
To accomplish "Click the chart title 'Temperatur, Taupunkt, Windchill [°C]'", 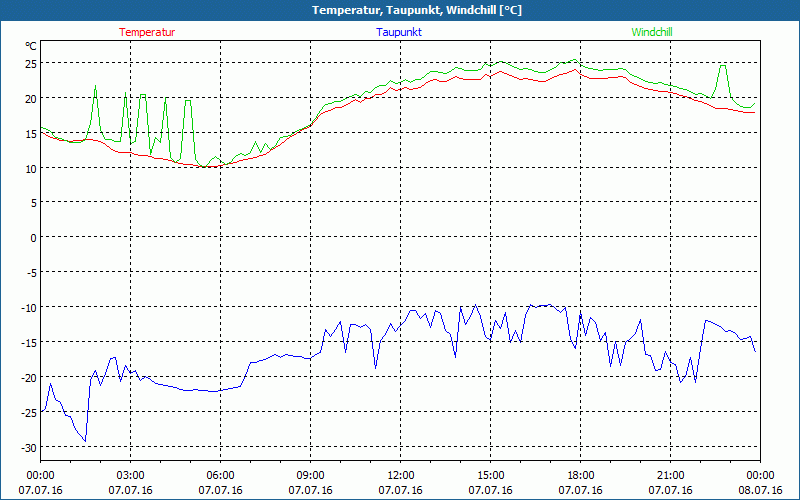I will [x=417, y=10].
